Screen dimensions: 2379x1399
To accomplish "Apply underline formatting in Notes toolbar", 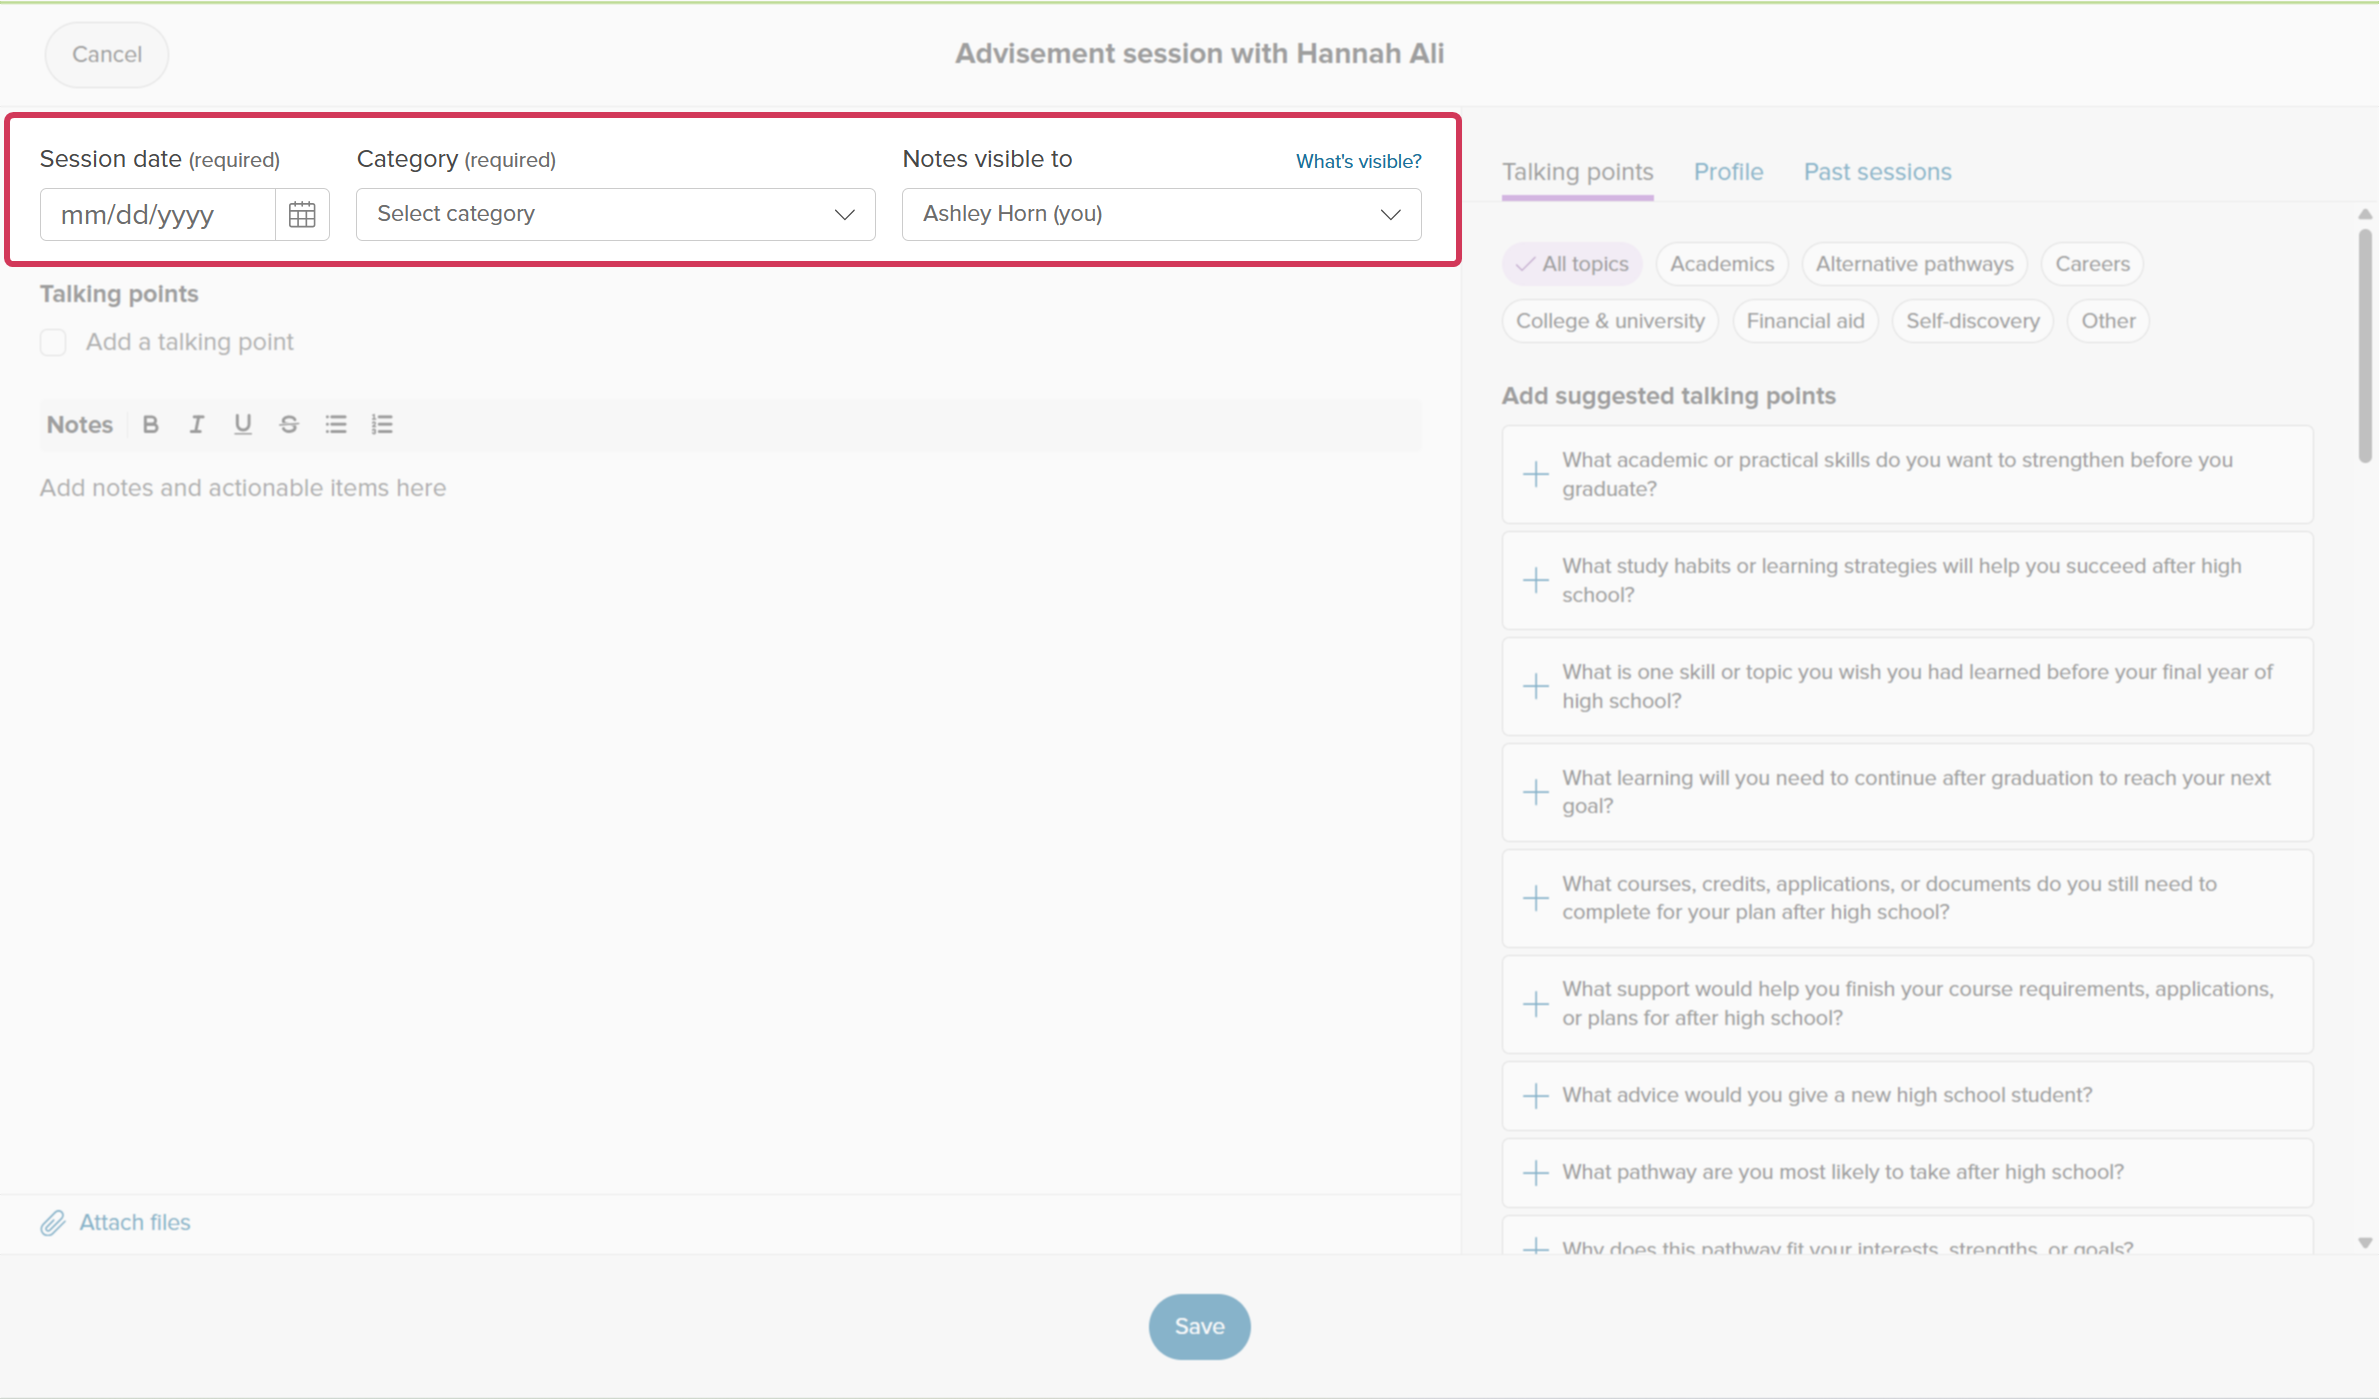I will coord(243,425).
